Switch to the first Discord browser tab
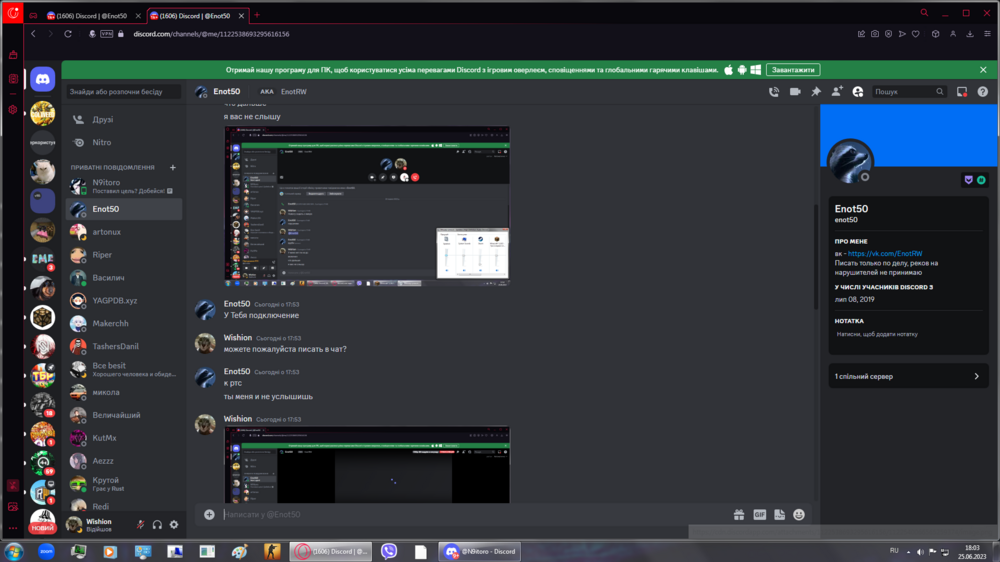The image size is (1000, 562). [x=91, y=15]
